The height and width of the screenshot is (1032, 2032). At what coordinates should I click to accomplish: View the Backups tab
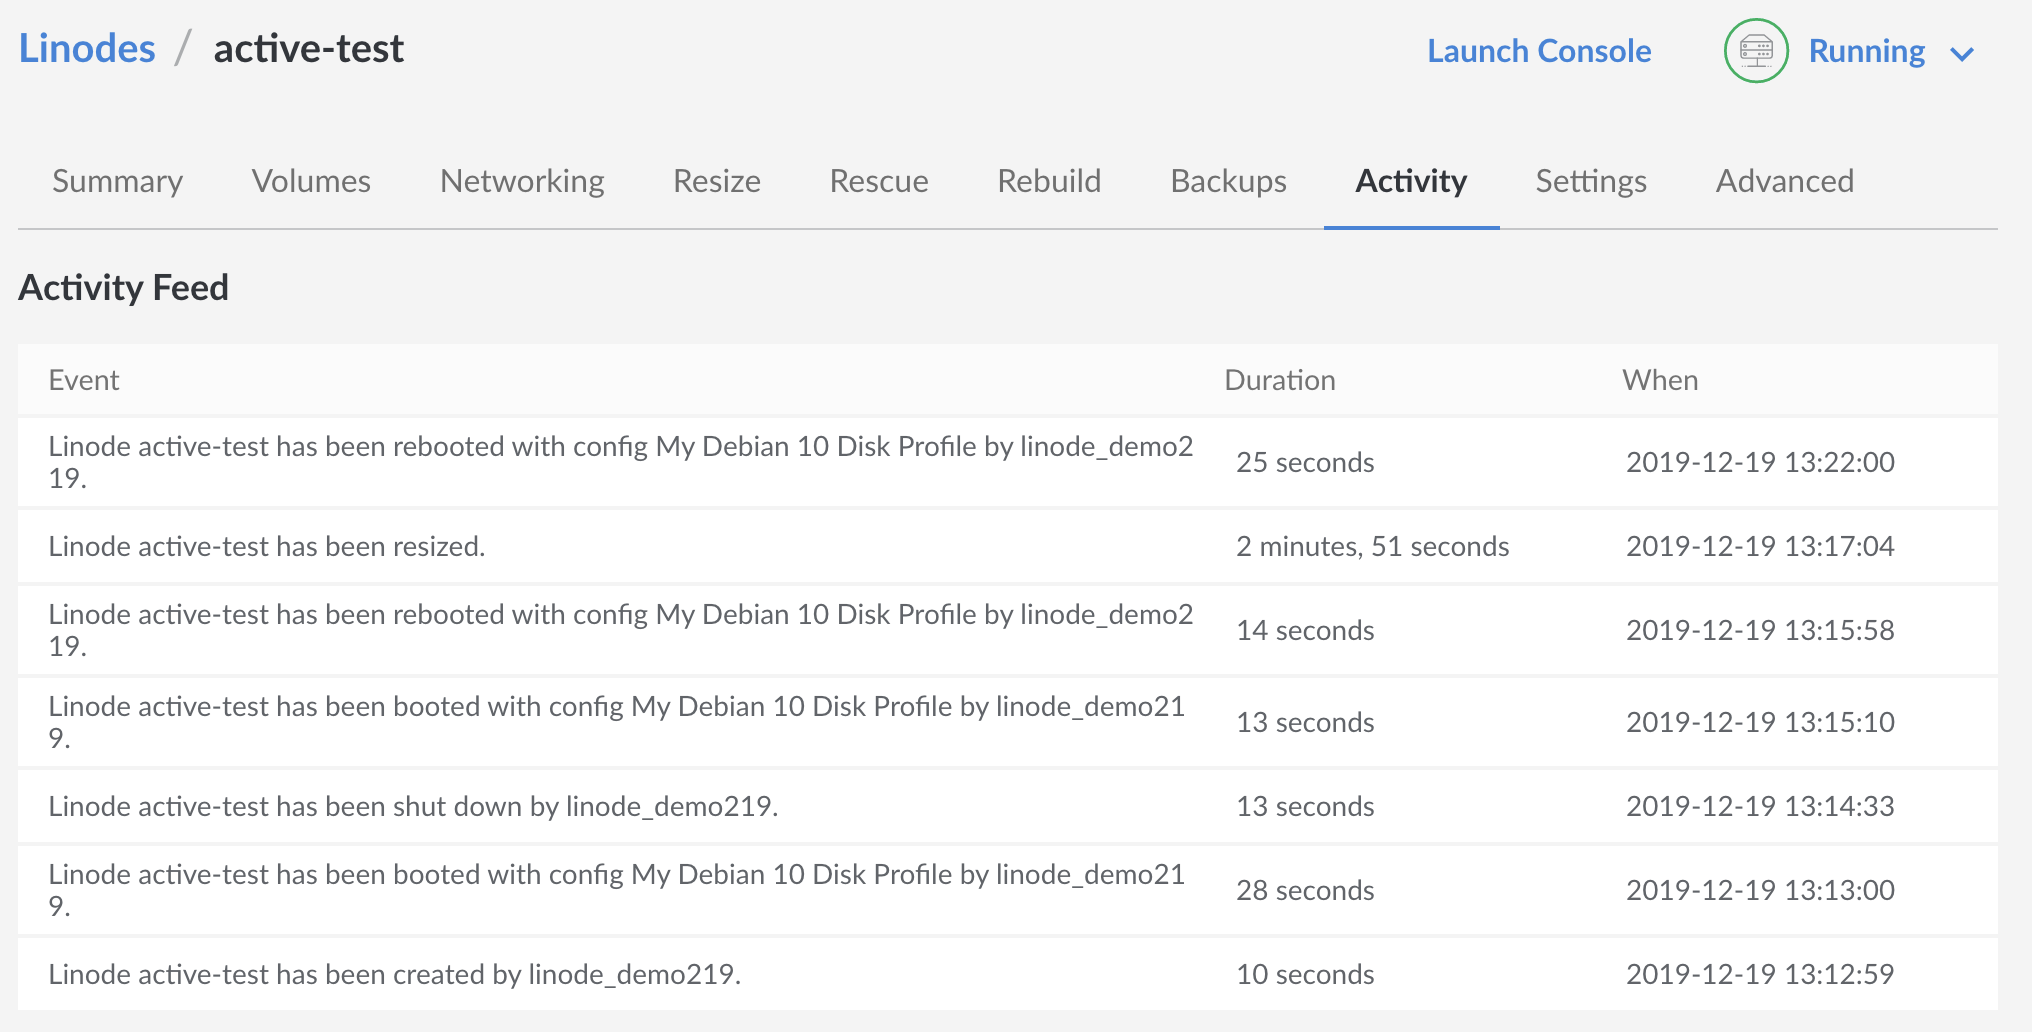1228,181
